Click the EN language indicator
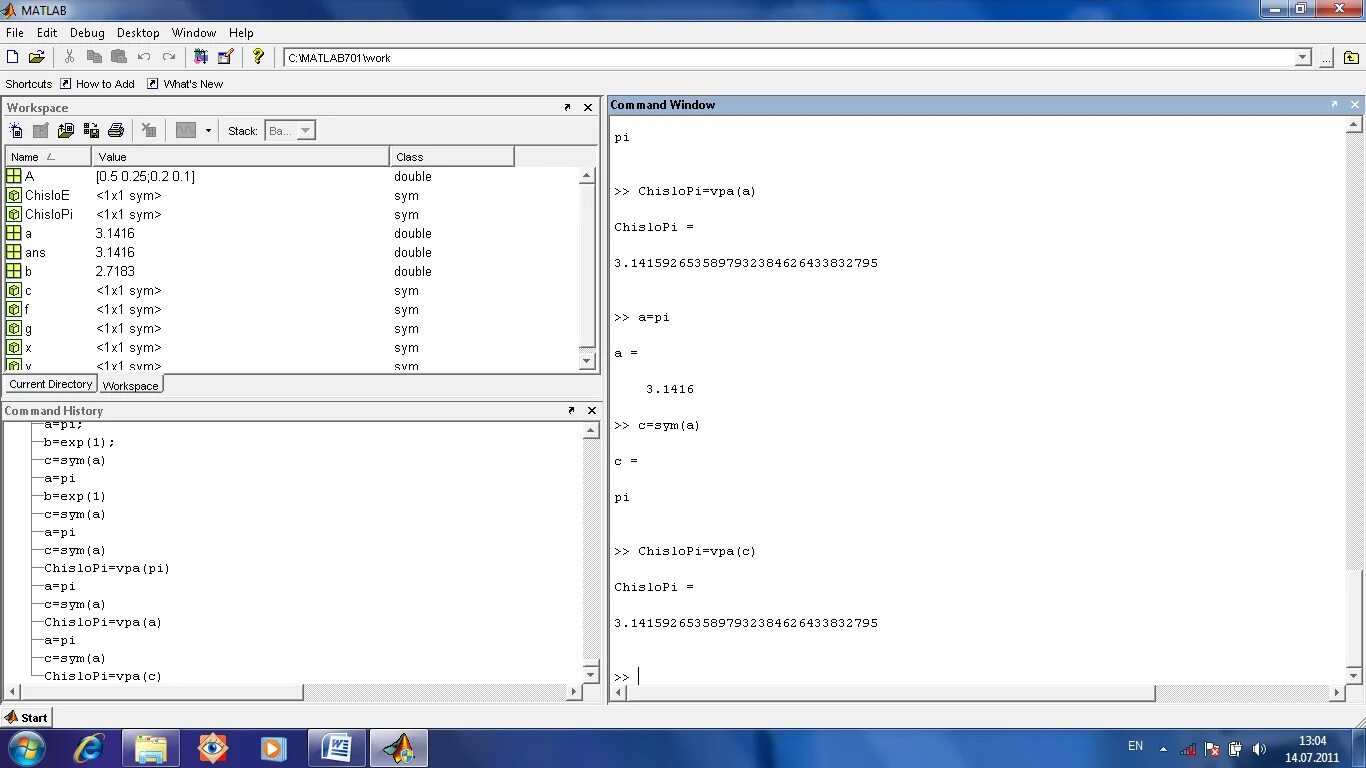The image size is (1366, 768). pos(1135,746)
